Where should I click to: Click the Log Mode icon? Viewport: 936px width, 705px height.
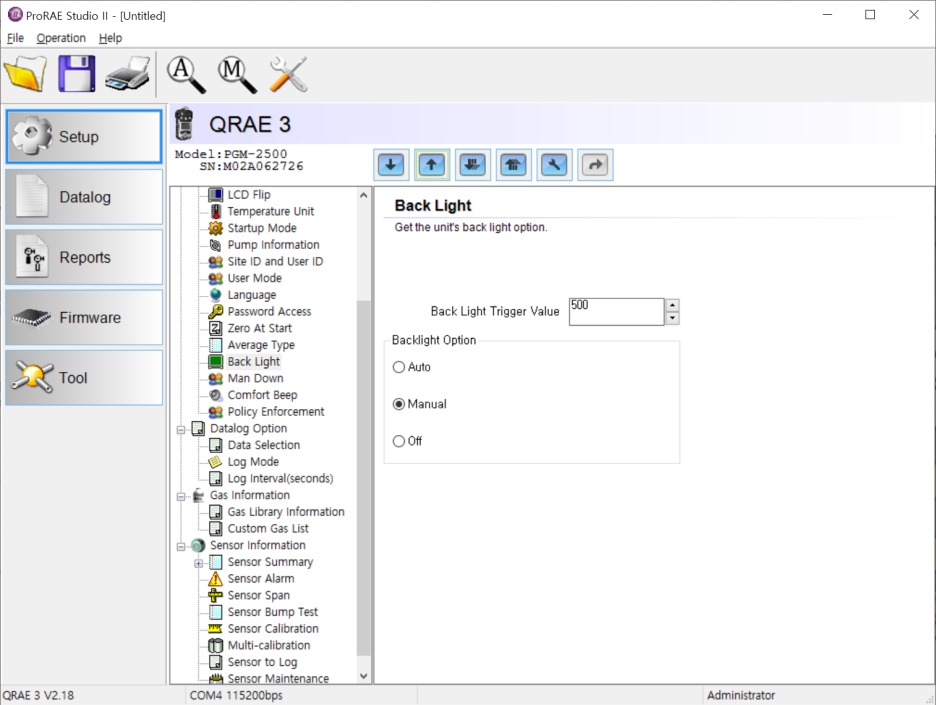click(x=215, y=462)
